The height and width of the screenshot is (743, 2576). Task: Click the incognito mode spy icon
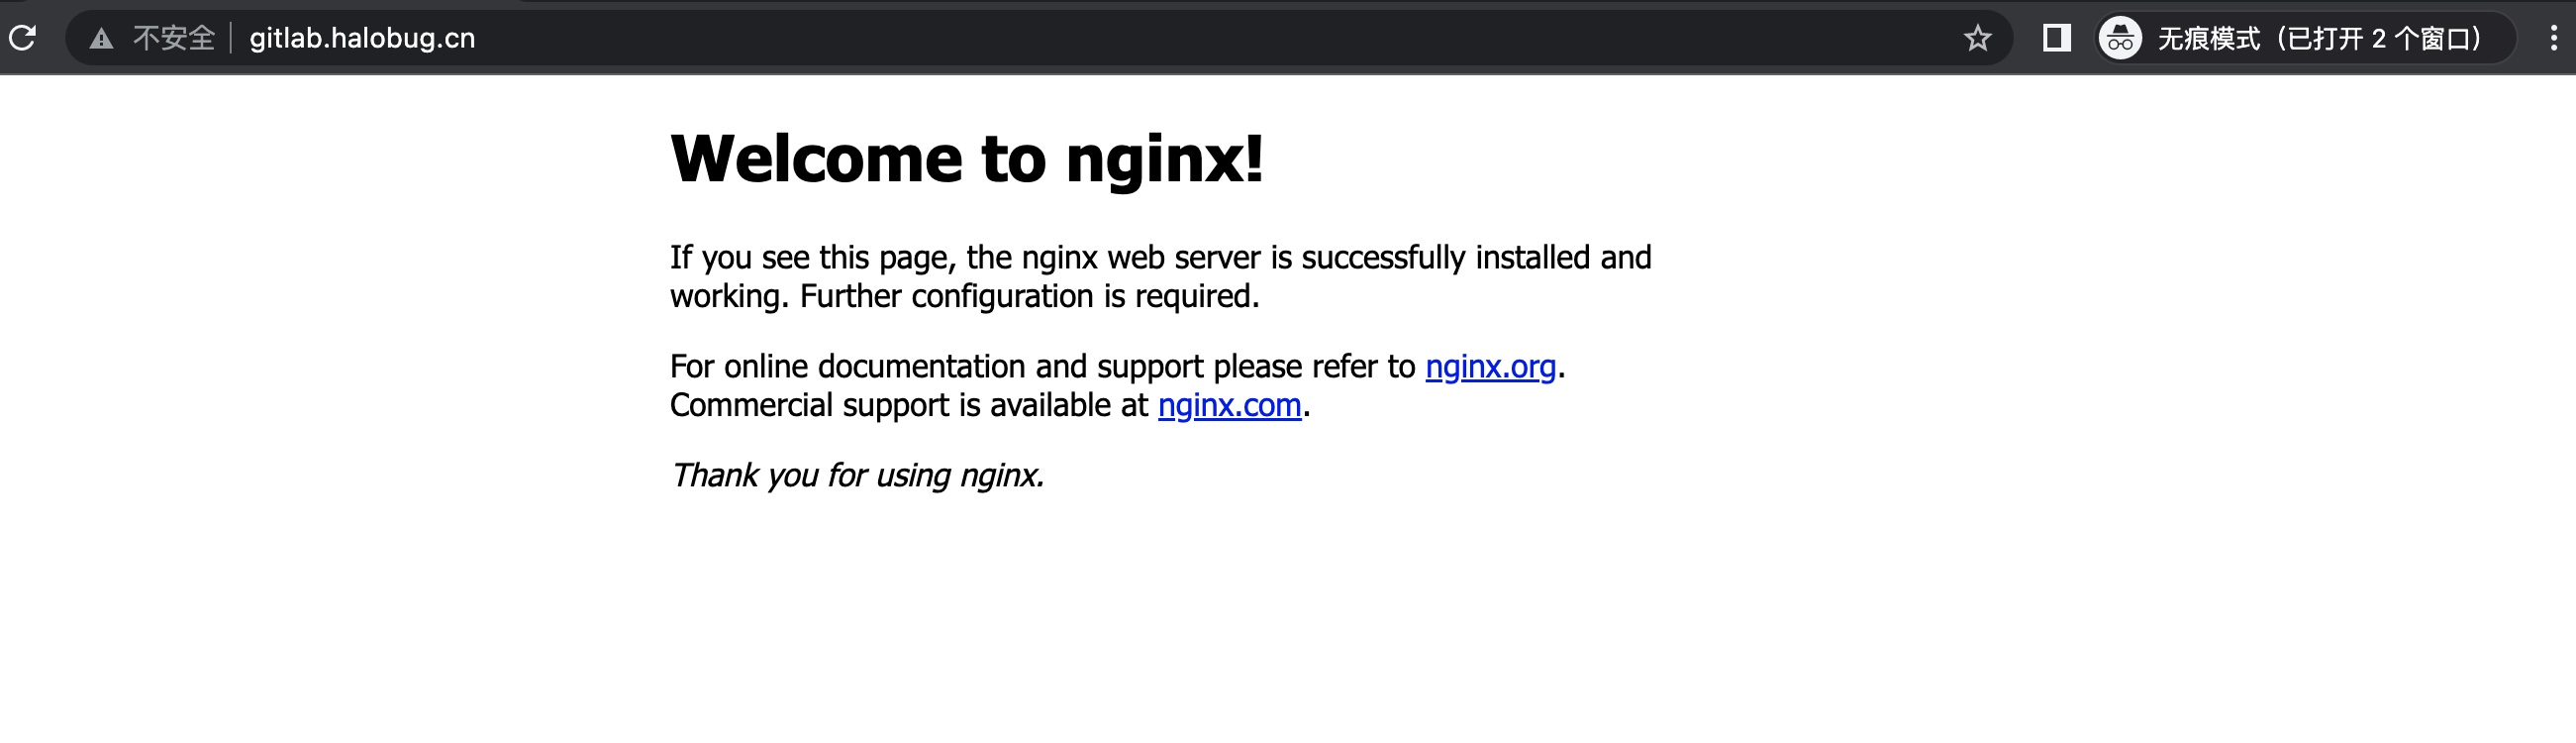tap(2120, 39)
